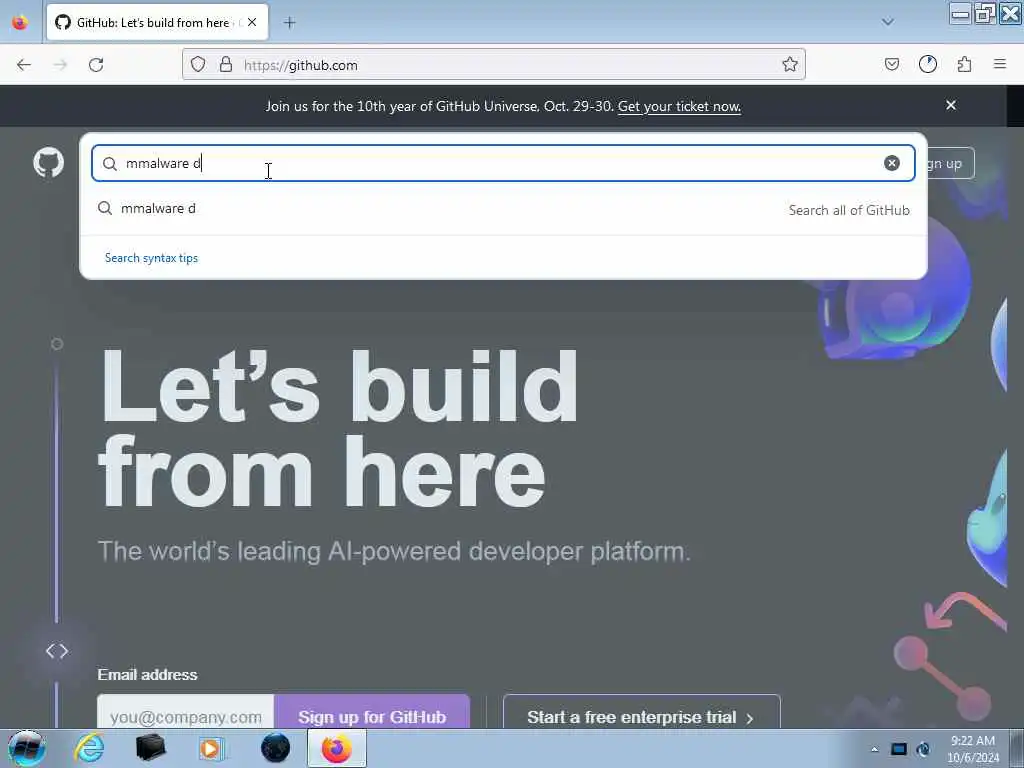
Task: Switch to Firefox in the taskbar
Action: click(x=337, y=748)
